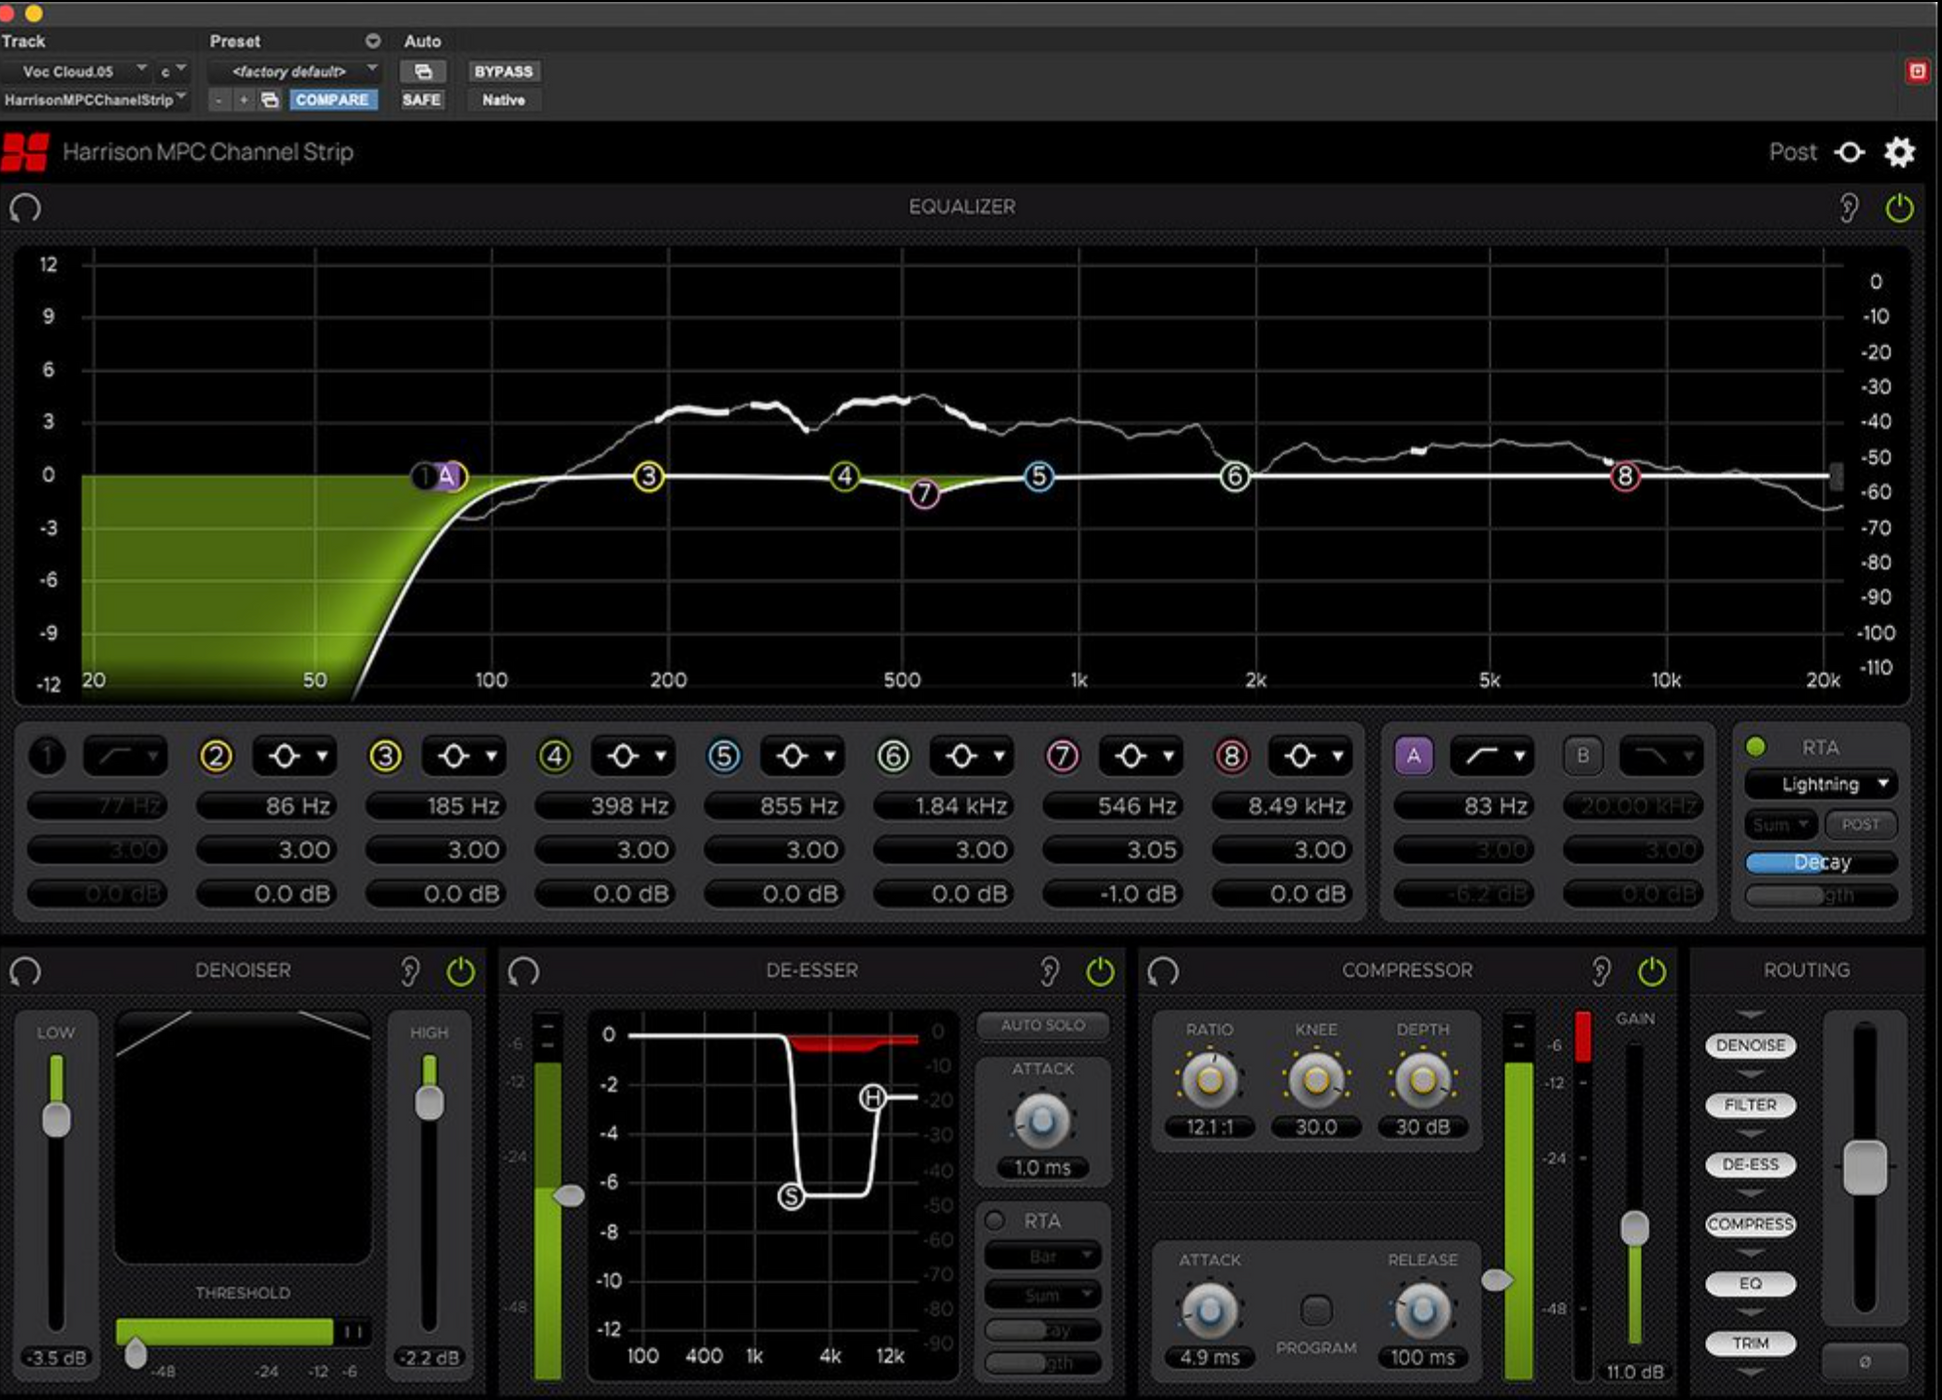
Task: Click the COMPARE button
Action: (335, 100)
